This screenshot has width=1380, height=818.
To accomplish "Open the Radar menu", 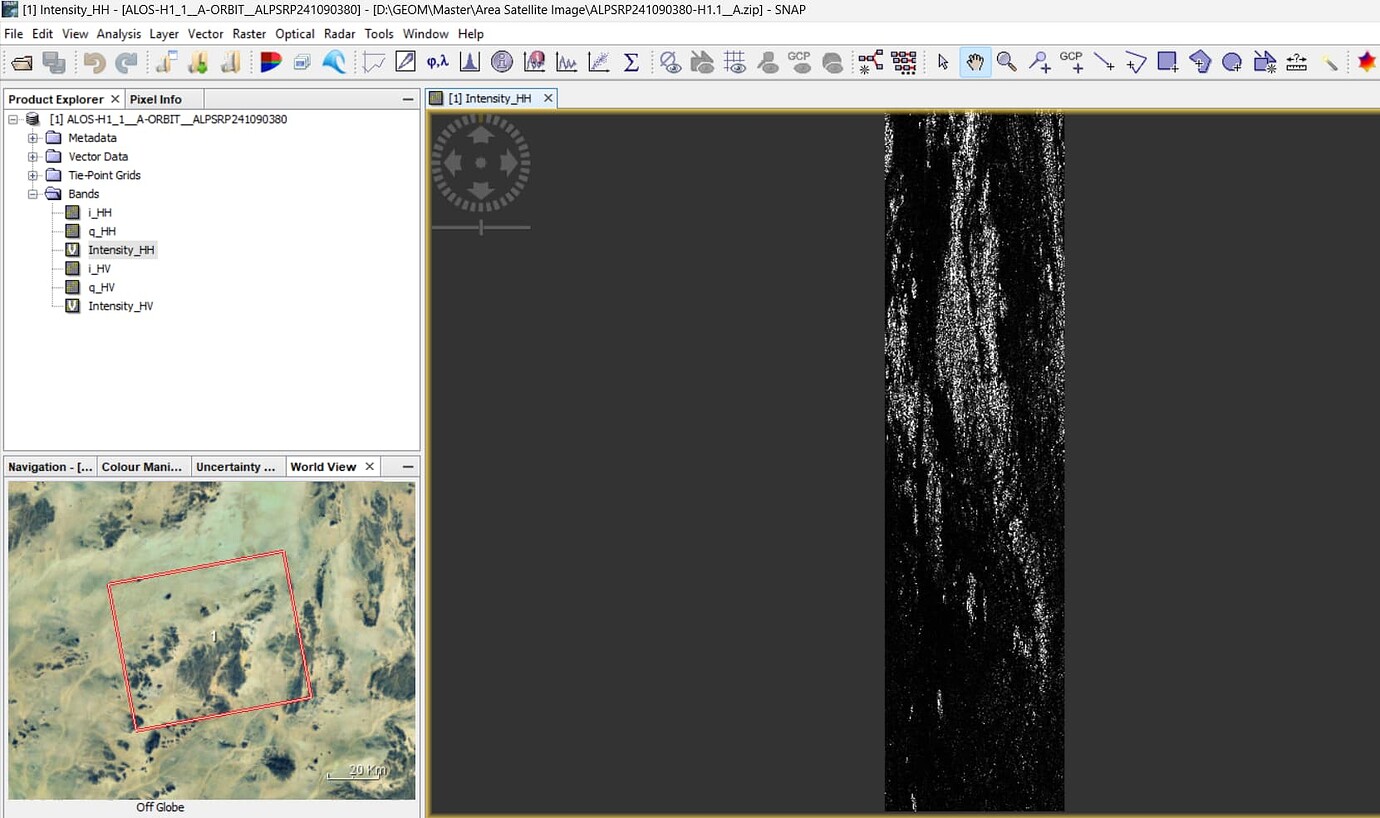I will coord(339,33).
